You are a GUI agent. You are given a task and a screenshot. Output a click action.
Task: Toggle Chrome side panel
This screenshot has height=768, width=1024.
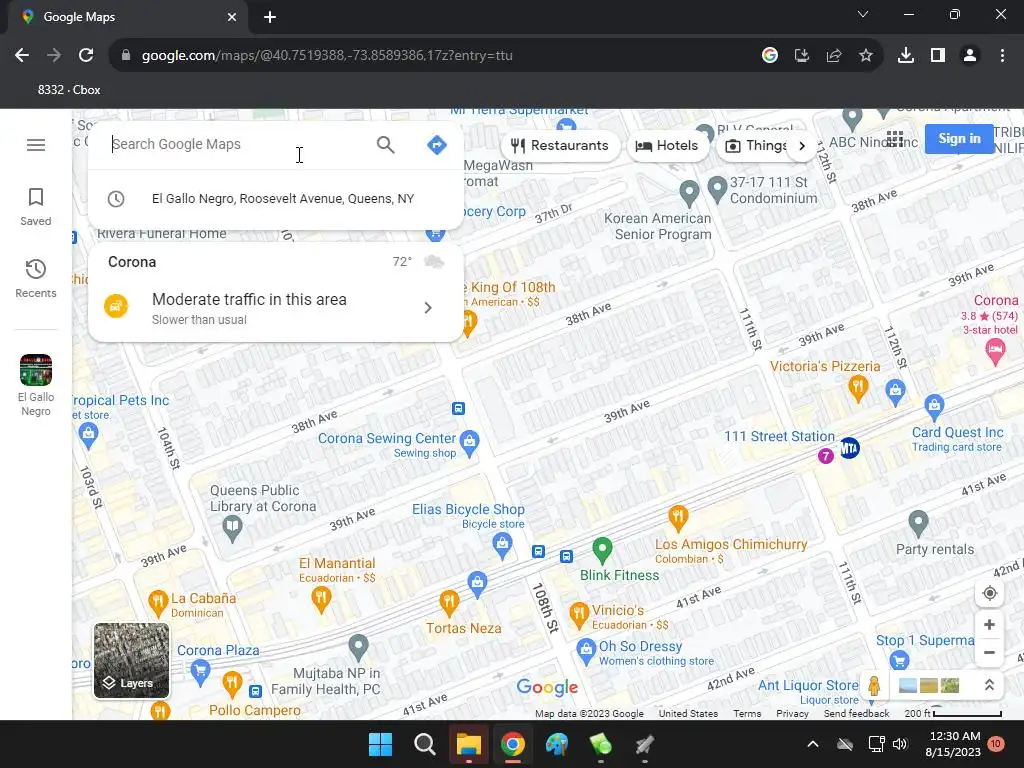click(938, 56)
